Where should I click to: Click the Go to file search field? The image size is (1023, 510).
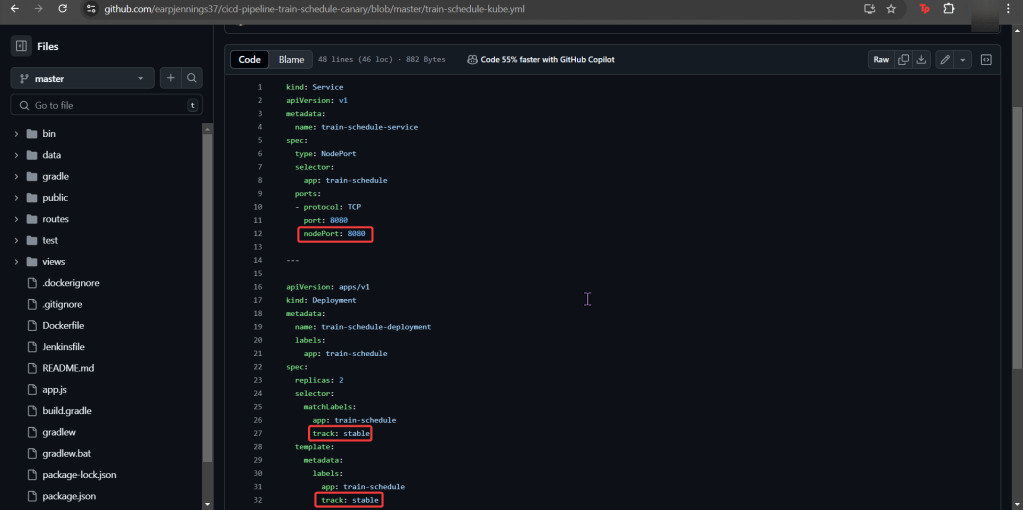tap(105, 105)
